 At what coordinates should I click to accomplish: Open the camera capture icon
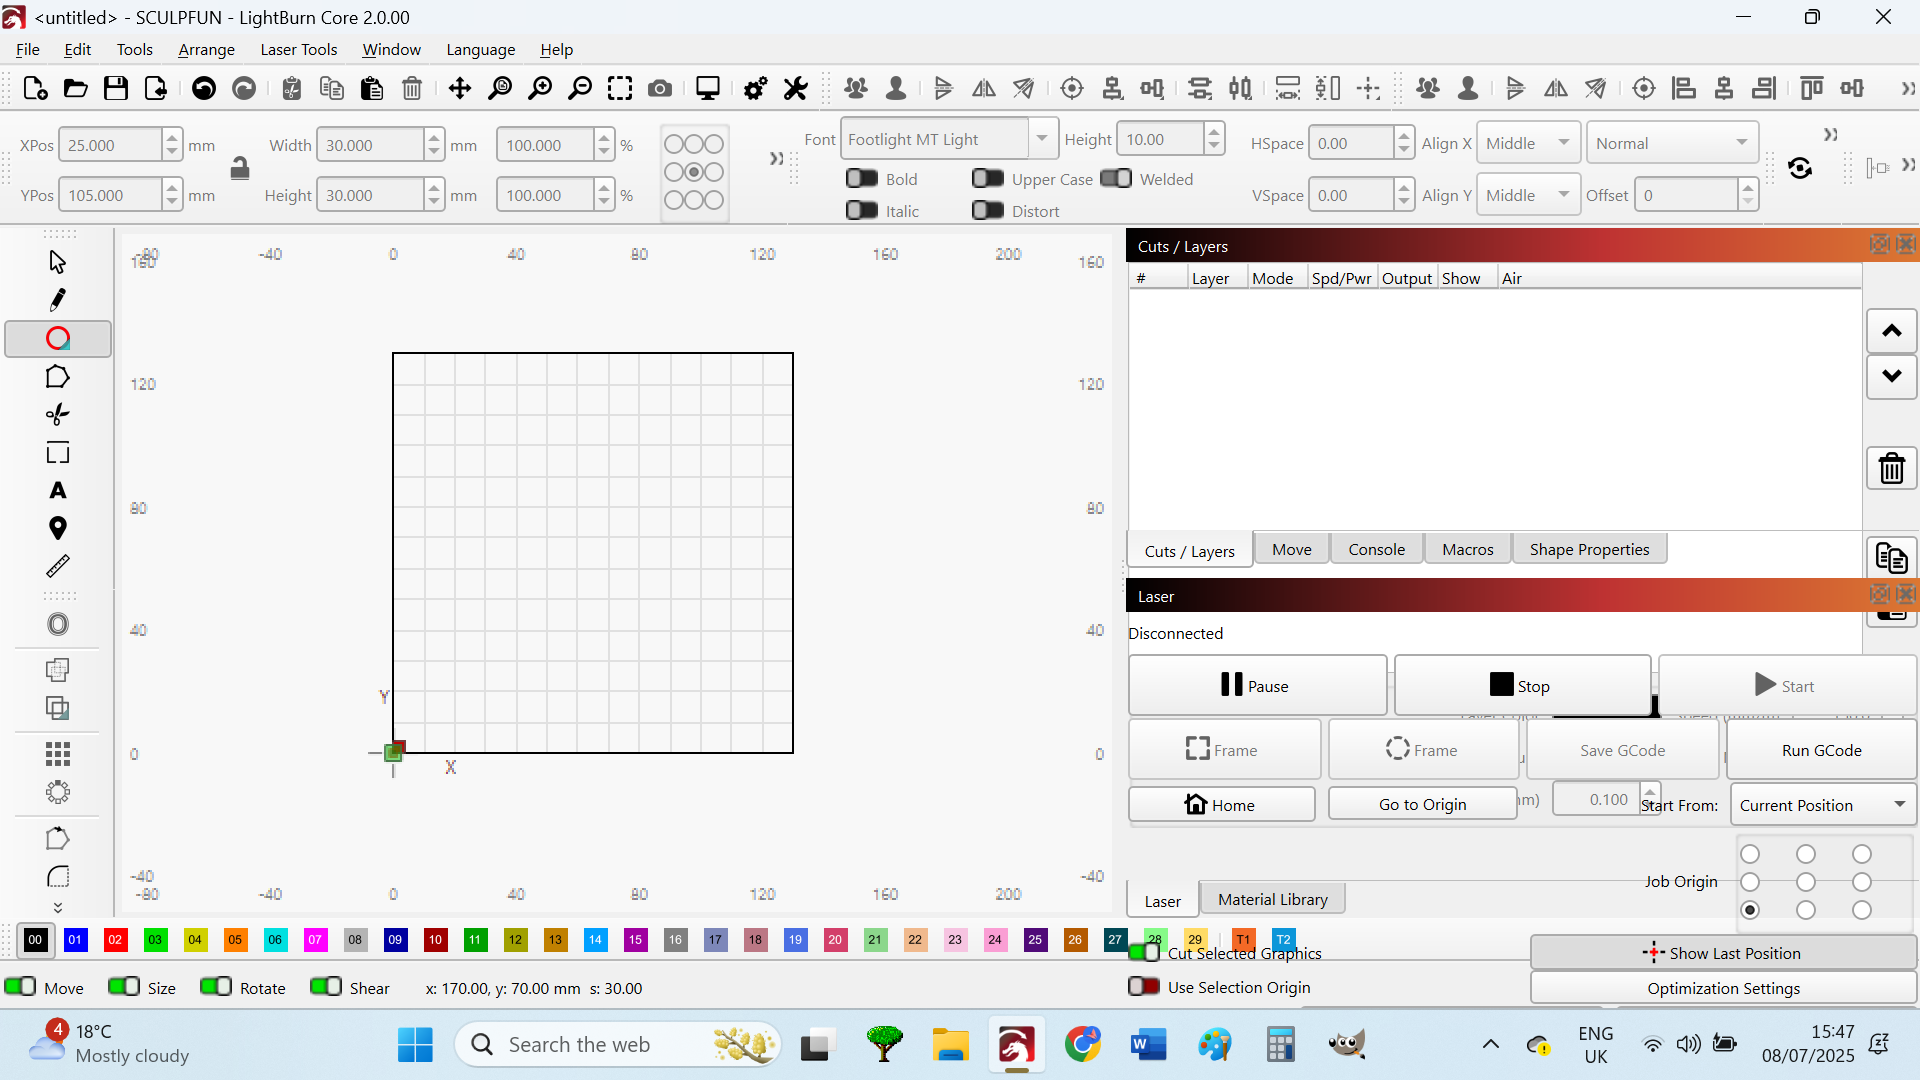tap(660, 89)
